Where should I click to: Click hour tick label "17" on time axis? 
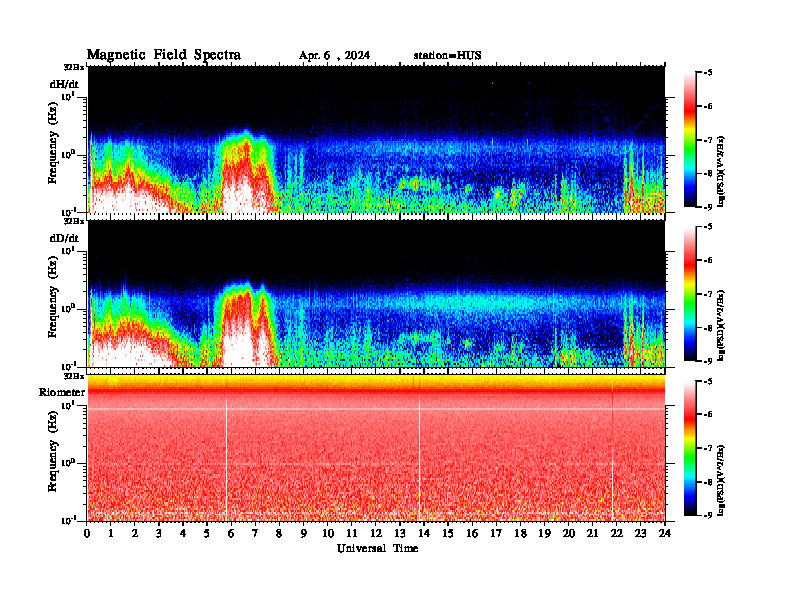point(496,533)
